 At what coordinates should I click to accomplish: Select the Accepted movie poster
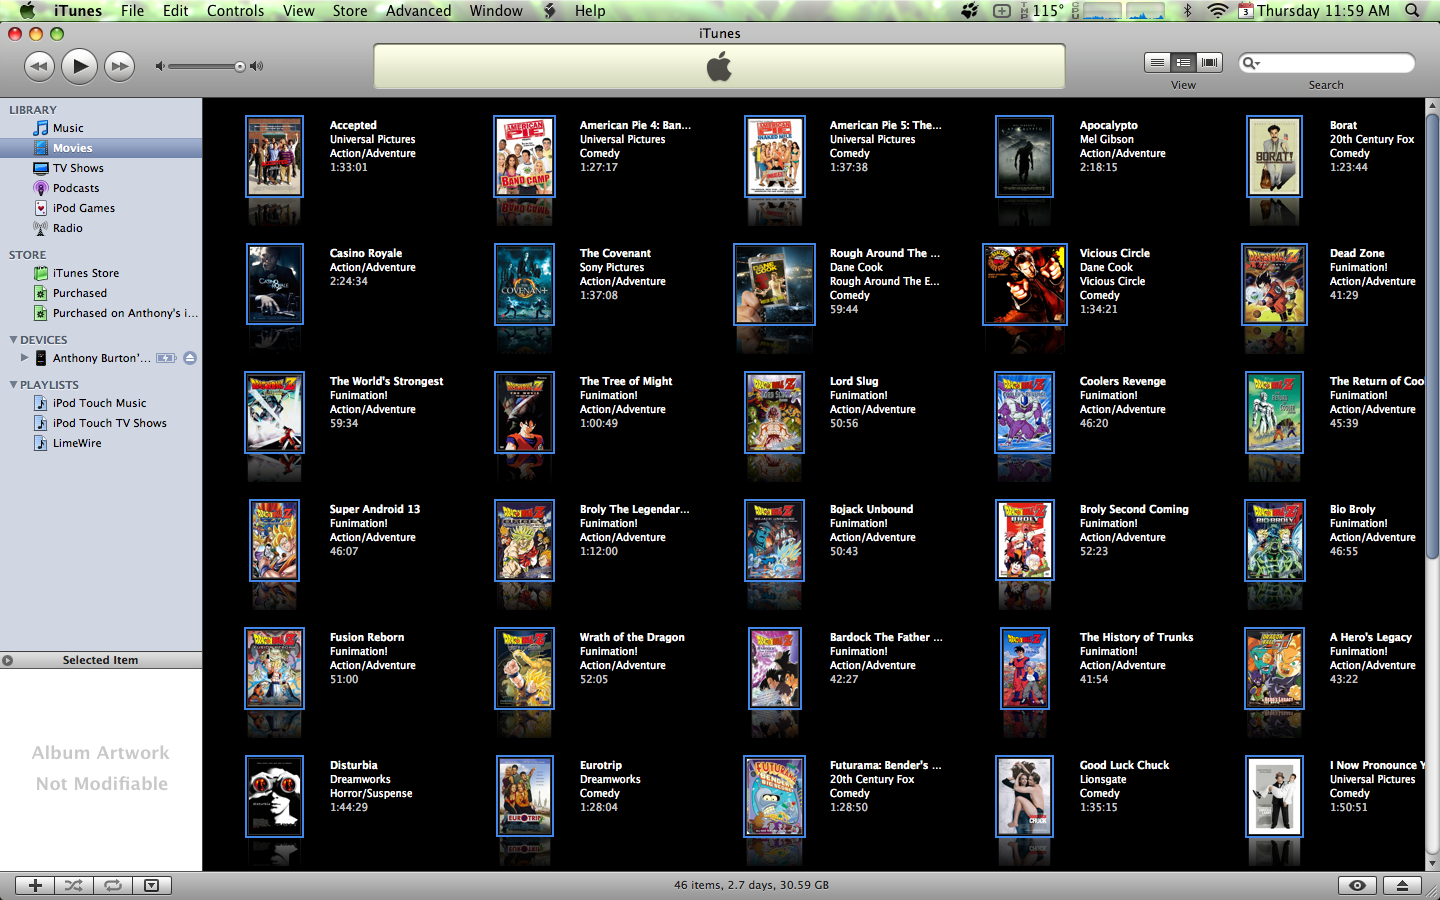point(274,156)
